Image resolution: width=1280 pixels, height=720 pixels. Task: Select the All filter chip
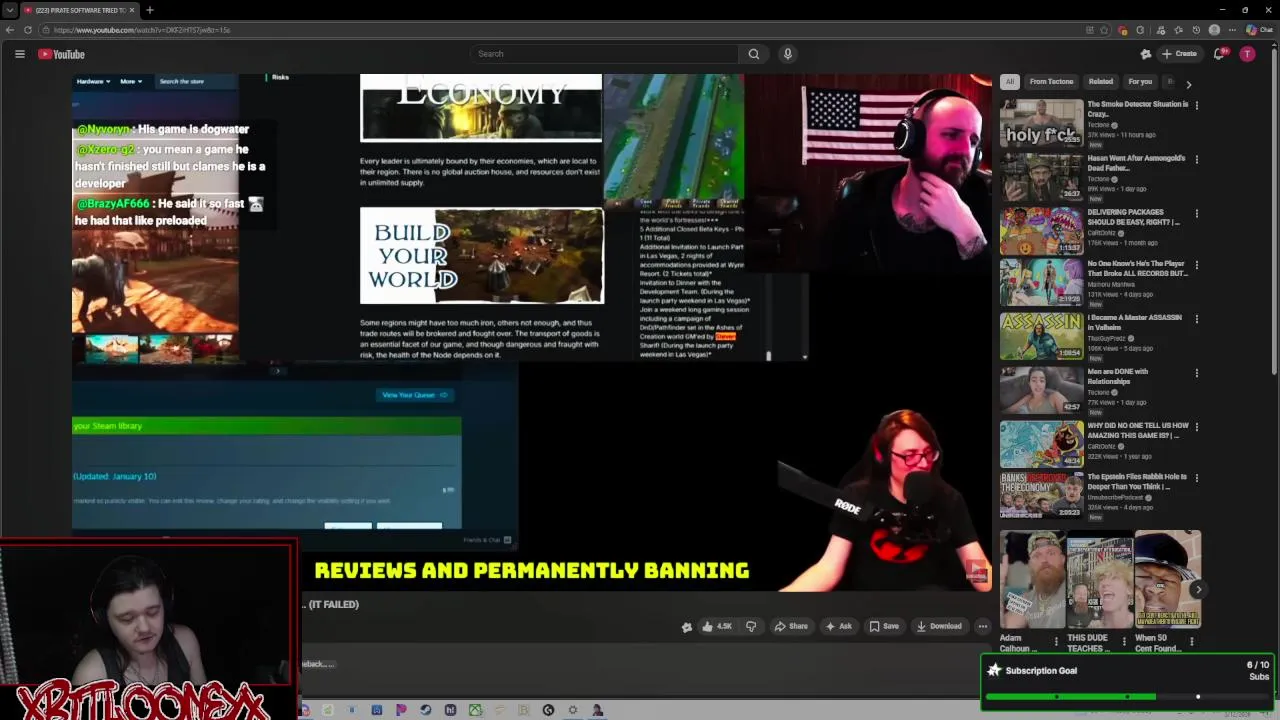point(1010,82)
